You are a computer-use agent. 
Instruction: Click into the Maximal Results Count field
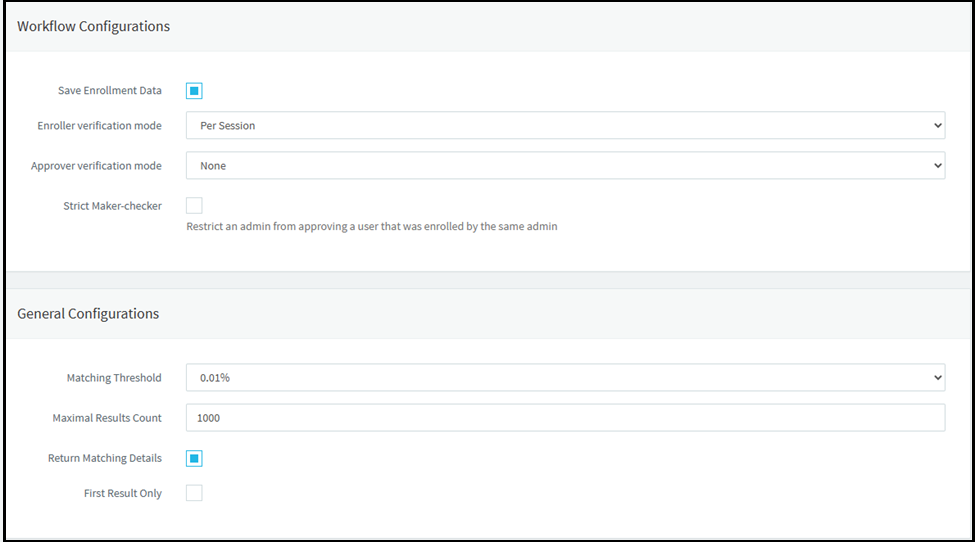pyautogui.click(x=565, y=418)
